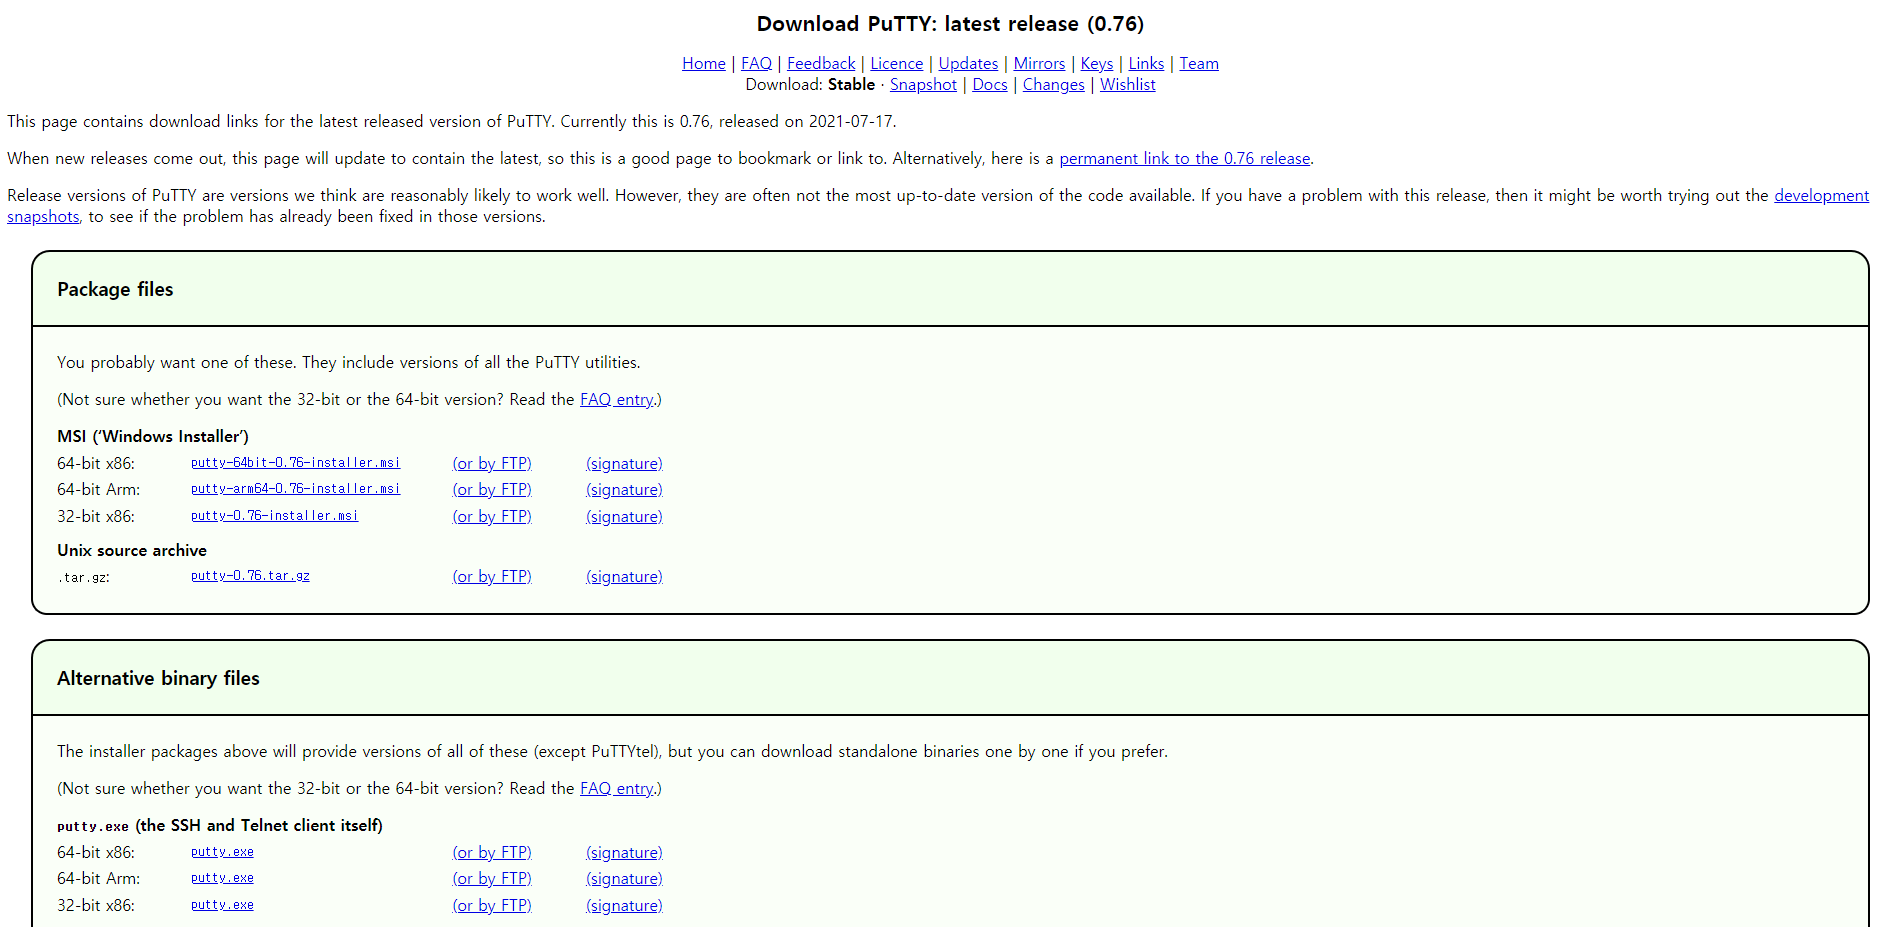
Task: Open the Team page link
Action: coord(1198,64)
